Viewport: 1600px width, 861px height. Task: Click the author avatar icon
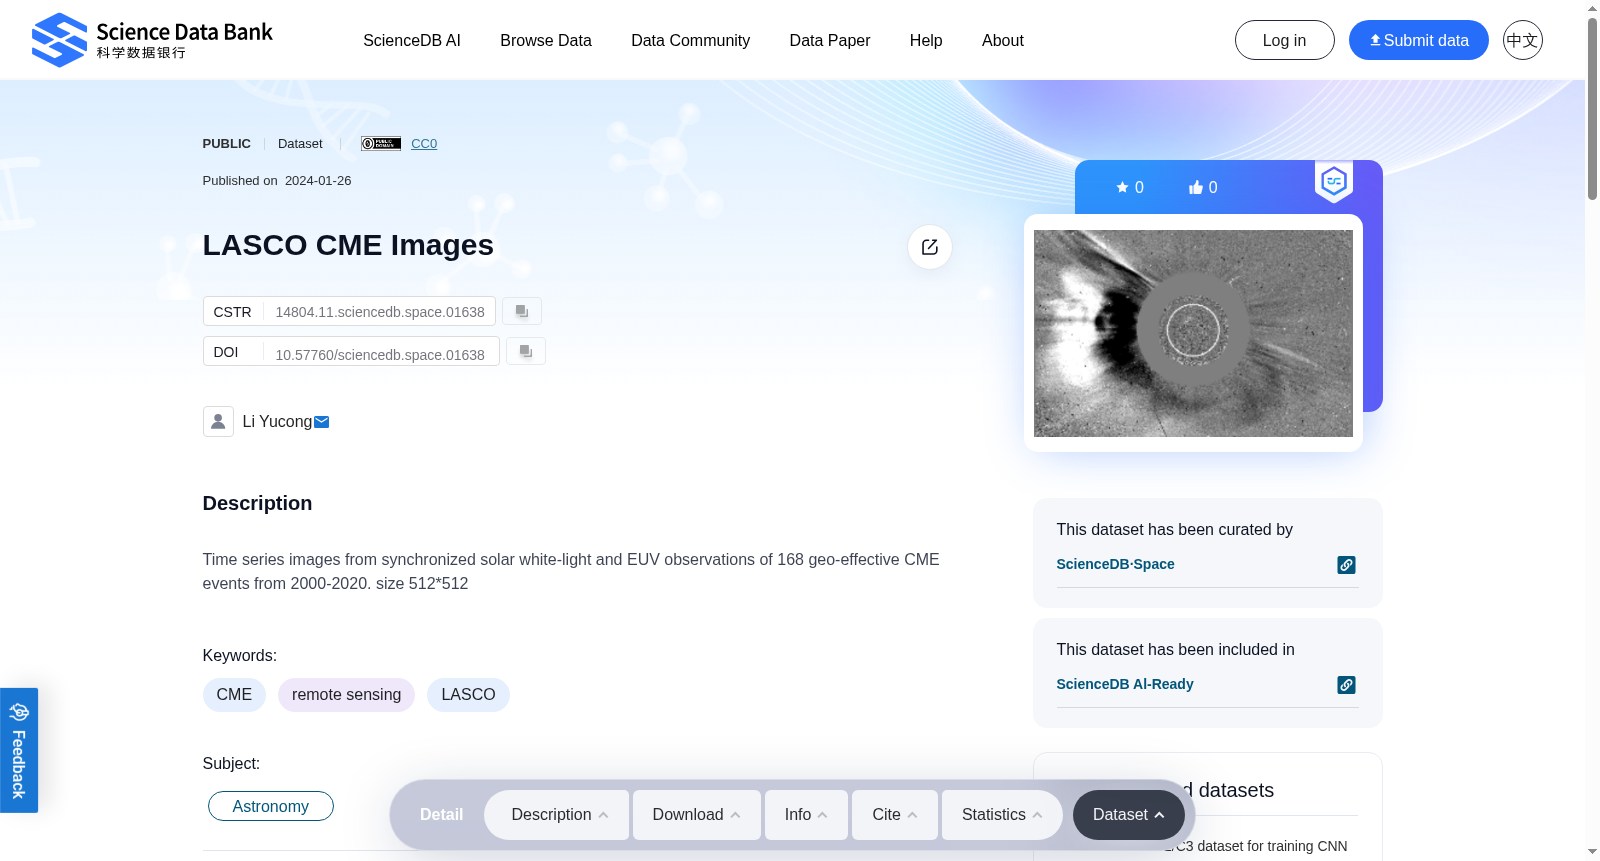[x=218, y=421]
